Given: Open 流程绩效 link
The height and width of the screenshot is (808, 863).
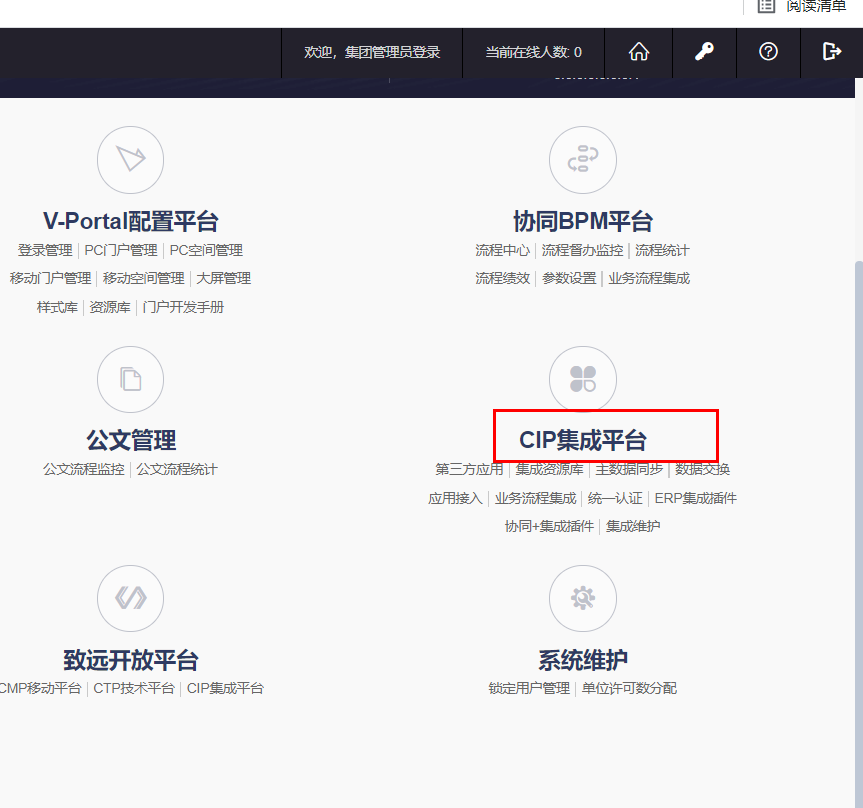Looking at the screenshot, I should [x=502, y=279].
